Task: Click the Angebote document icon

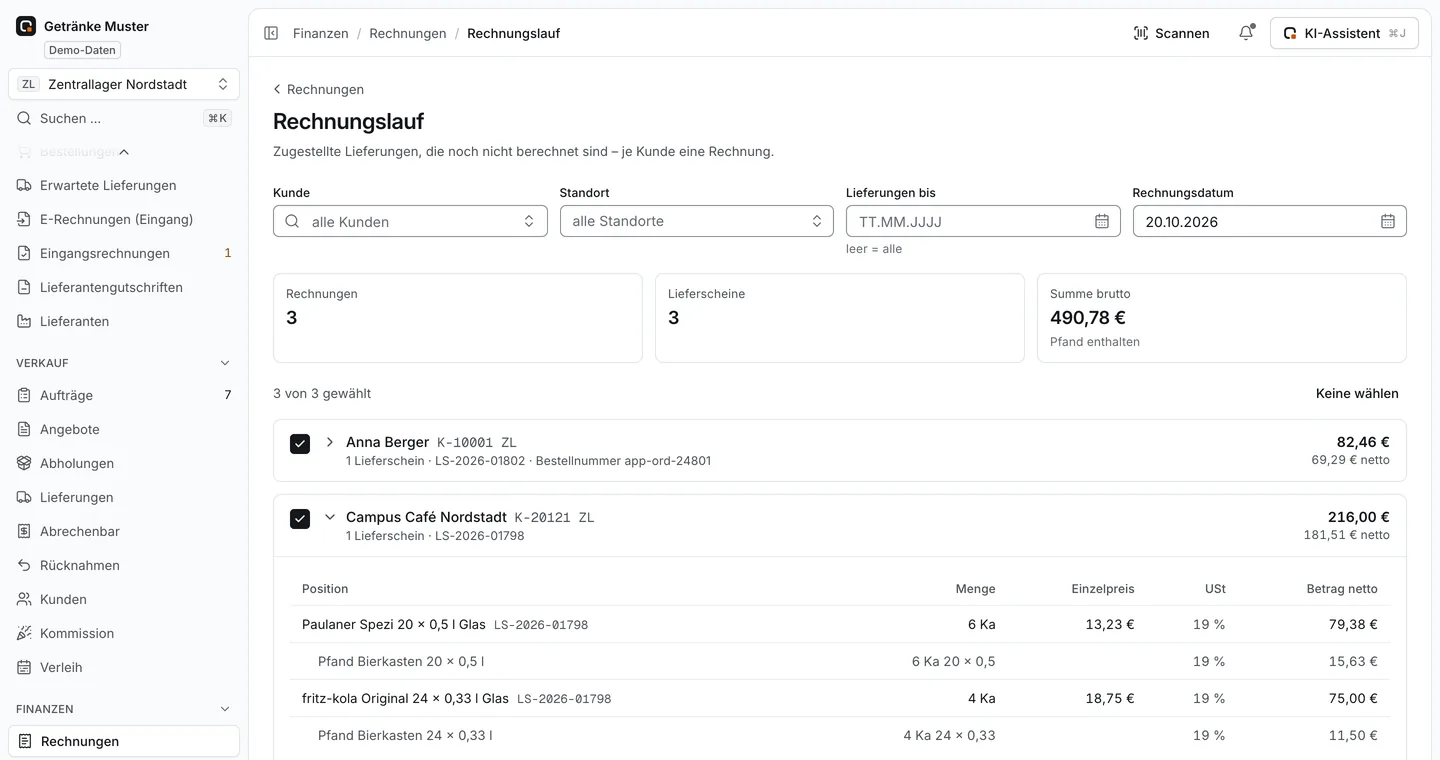Action: click(x=24, y=429)
